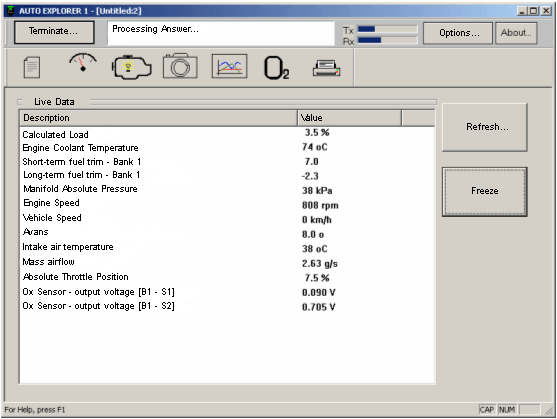
Task: Click the camera freeze frame icon
Action: tap(180, 66)
